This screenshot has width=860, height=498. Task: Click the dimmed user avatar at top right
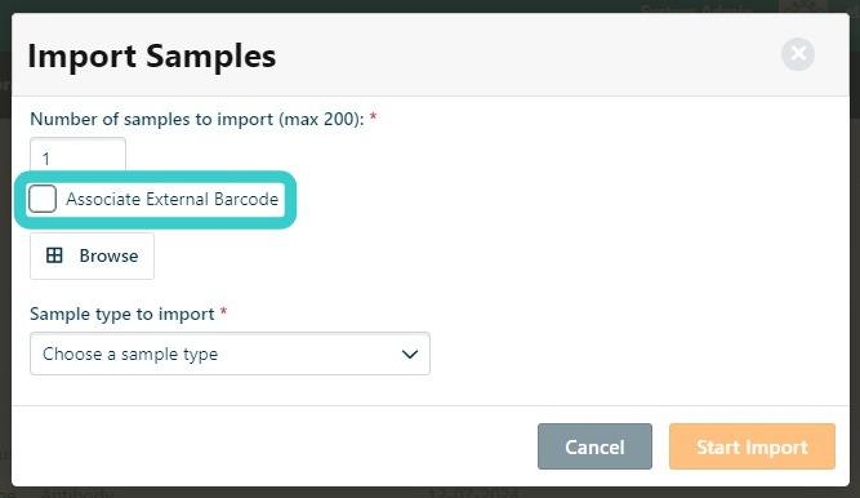tap(803, 7)
